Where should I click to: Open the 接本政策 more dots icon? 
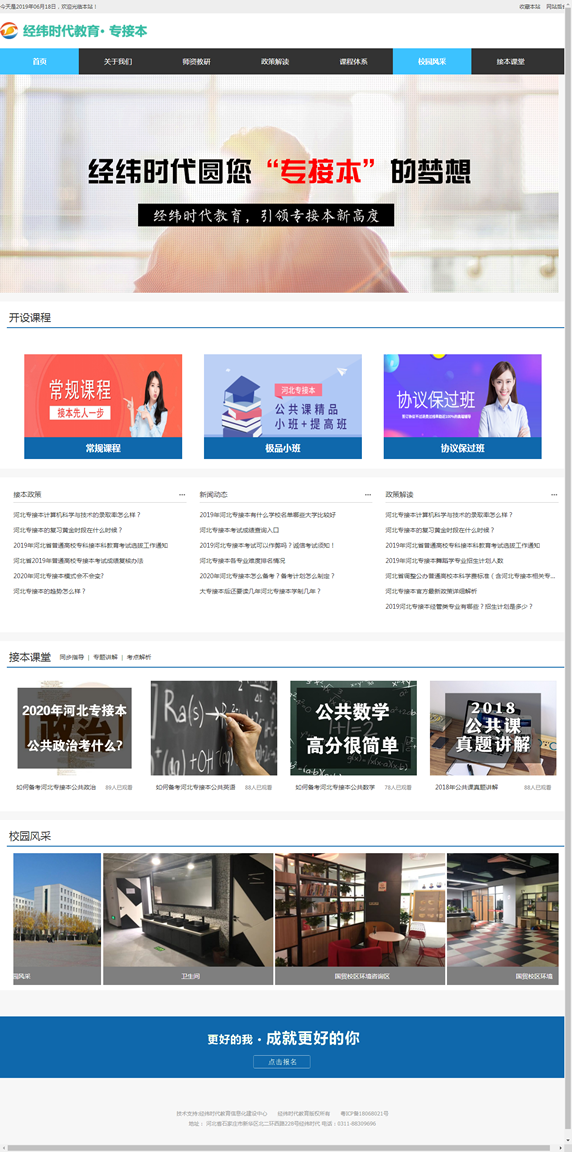182,494
